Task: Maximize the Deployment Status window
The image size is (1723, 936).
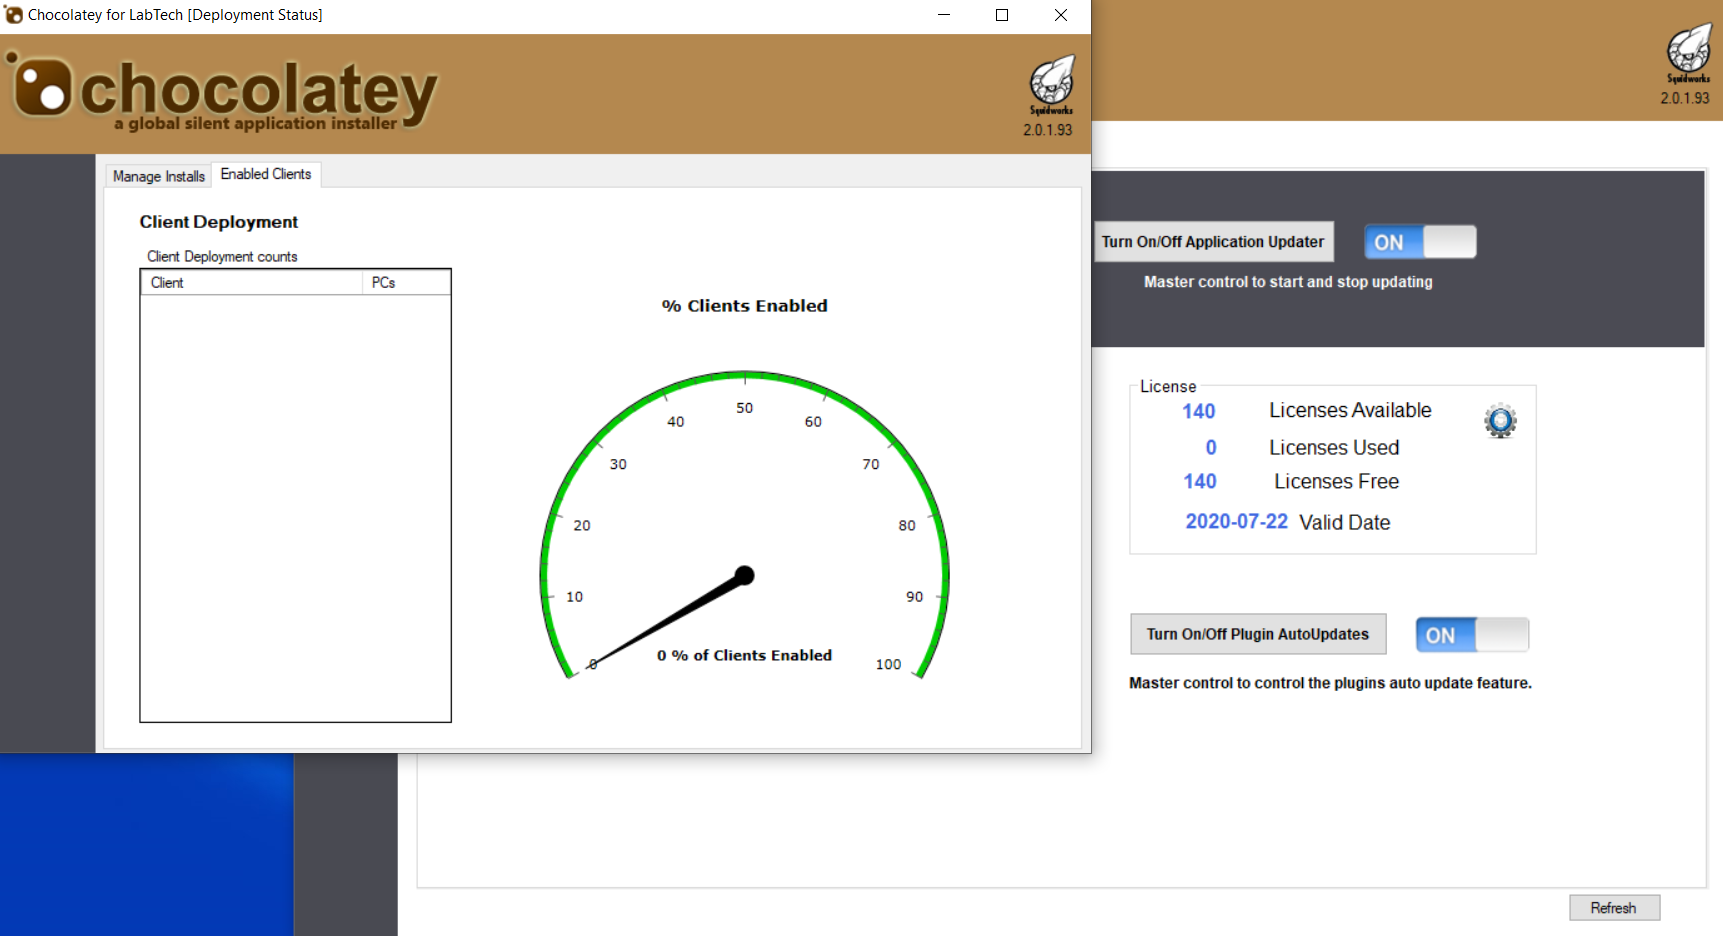Action: click(x=1002, y=15)
